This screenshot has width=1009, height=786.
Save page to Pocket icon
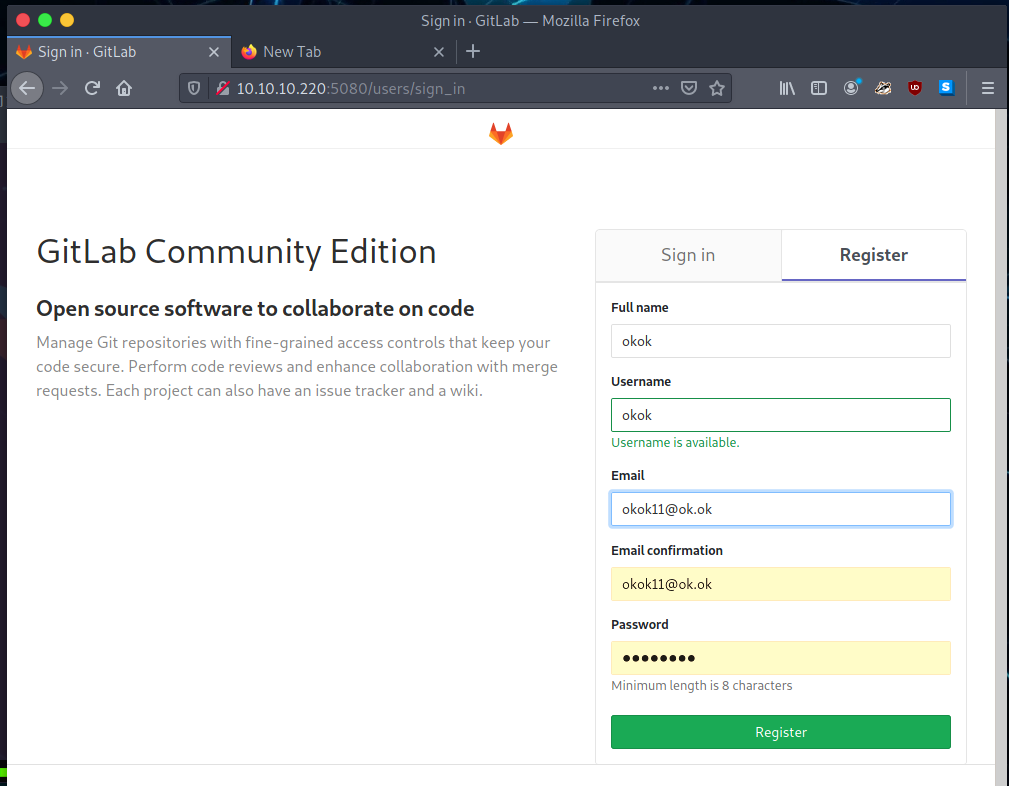(x=689, y=88)
